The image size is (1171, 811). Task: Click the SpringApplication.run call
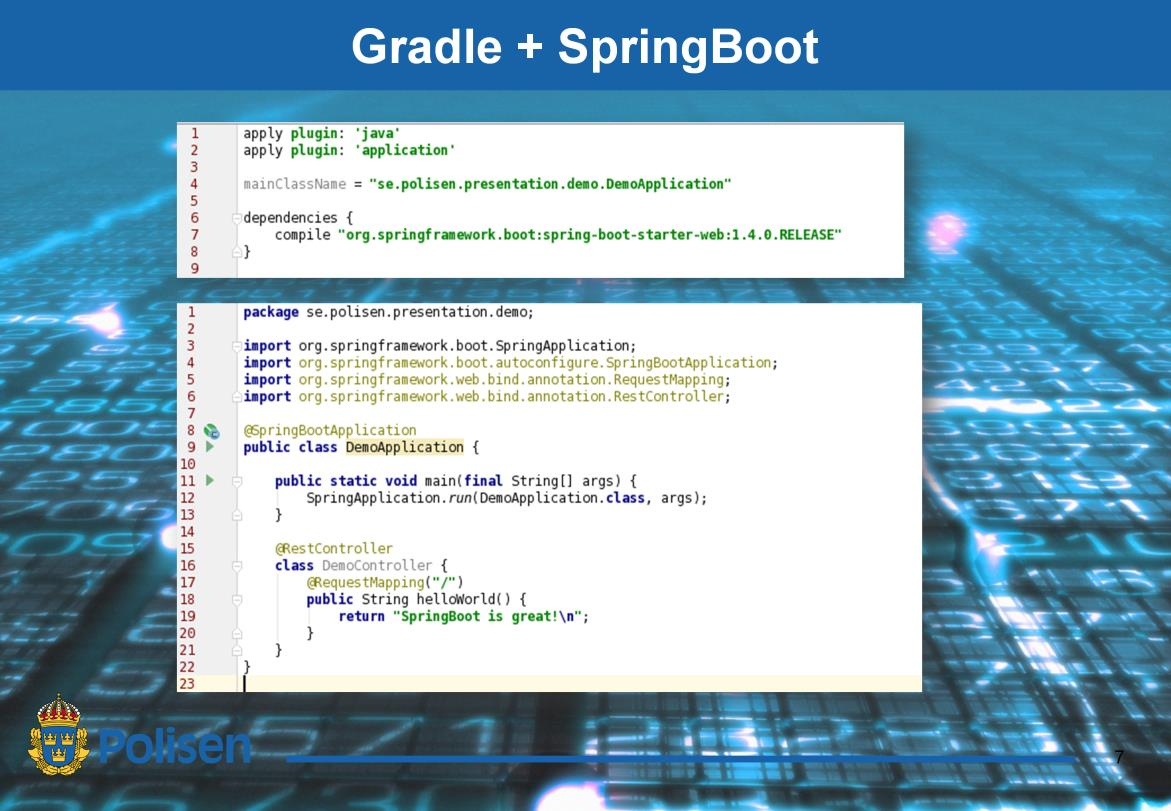click(506, 498)
